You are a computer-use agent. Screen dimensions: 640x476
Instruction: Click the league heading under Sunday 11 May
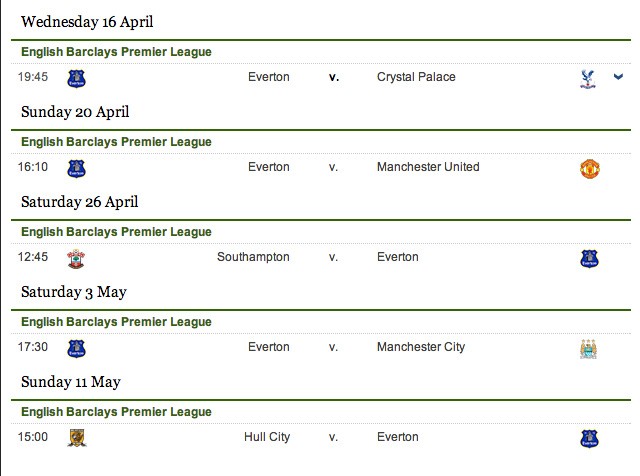[116, 412]
